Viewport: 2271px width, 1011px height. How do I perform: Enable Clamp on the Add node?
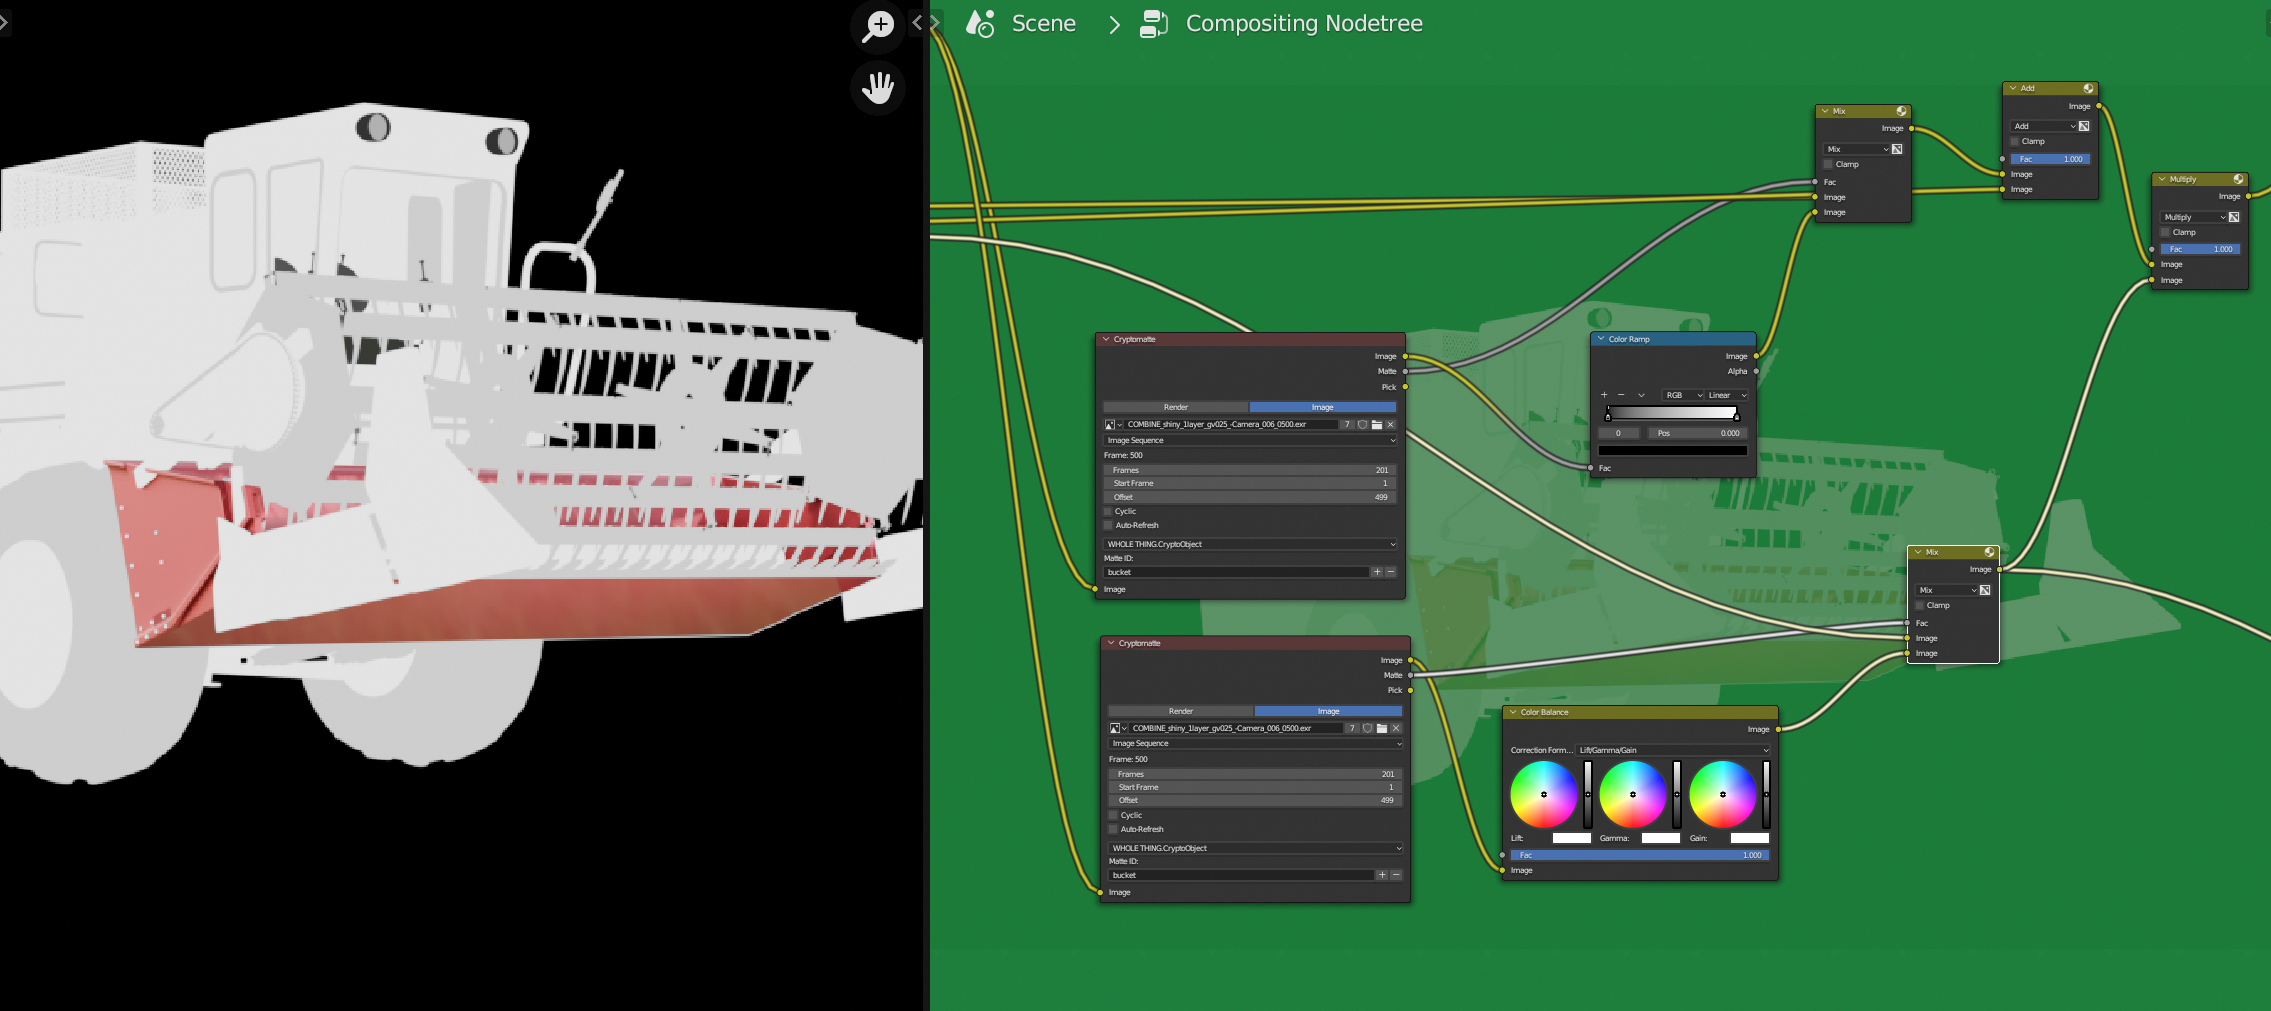pos(2015,141)
